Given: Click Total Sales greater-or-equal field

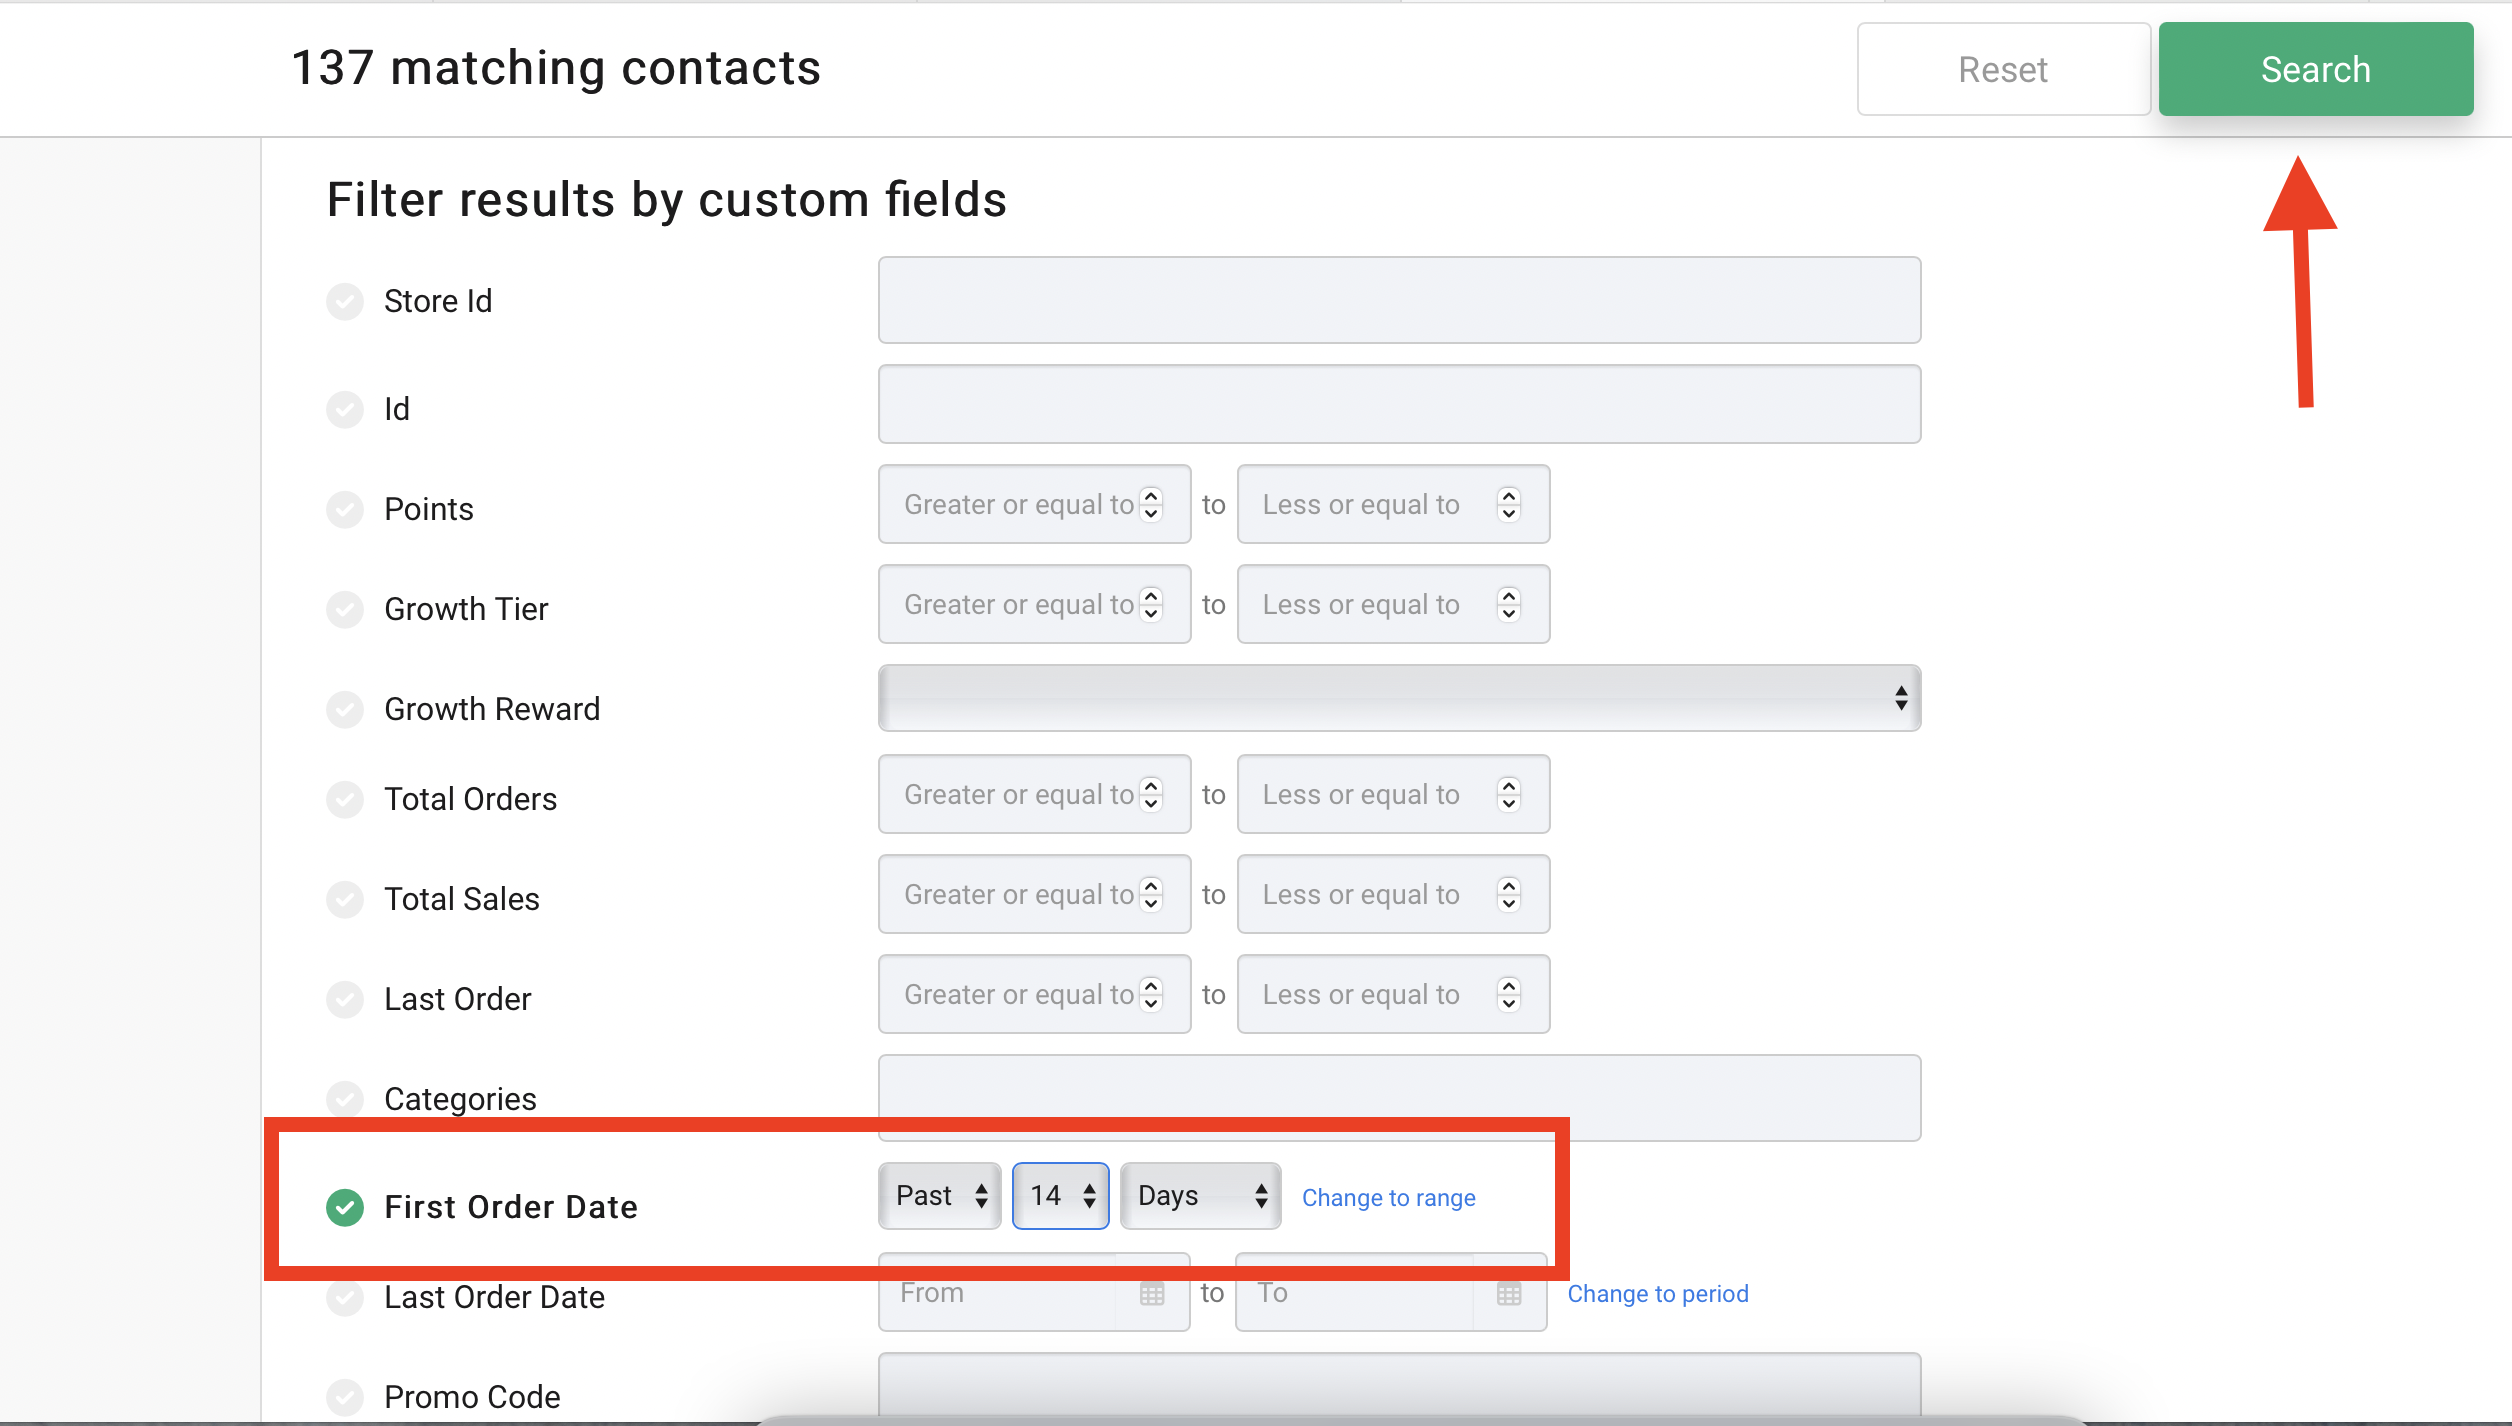Looking at the screenshot, I should [1034, 894].
